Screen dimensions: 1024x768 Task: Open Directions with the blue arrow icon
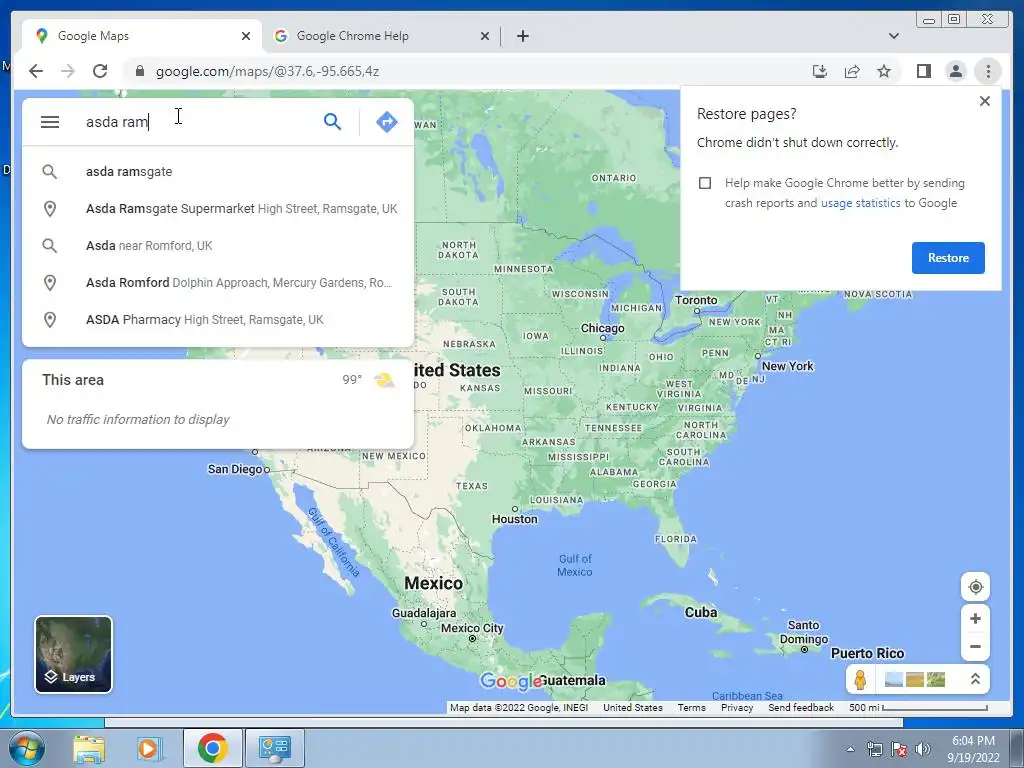coord(387,121)
